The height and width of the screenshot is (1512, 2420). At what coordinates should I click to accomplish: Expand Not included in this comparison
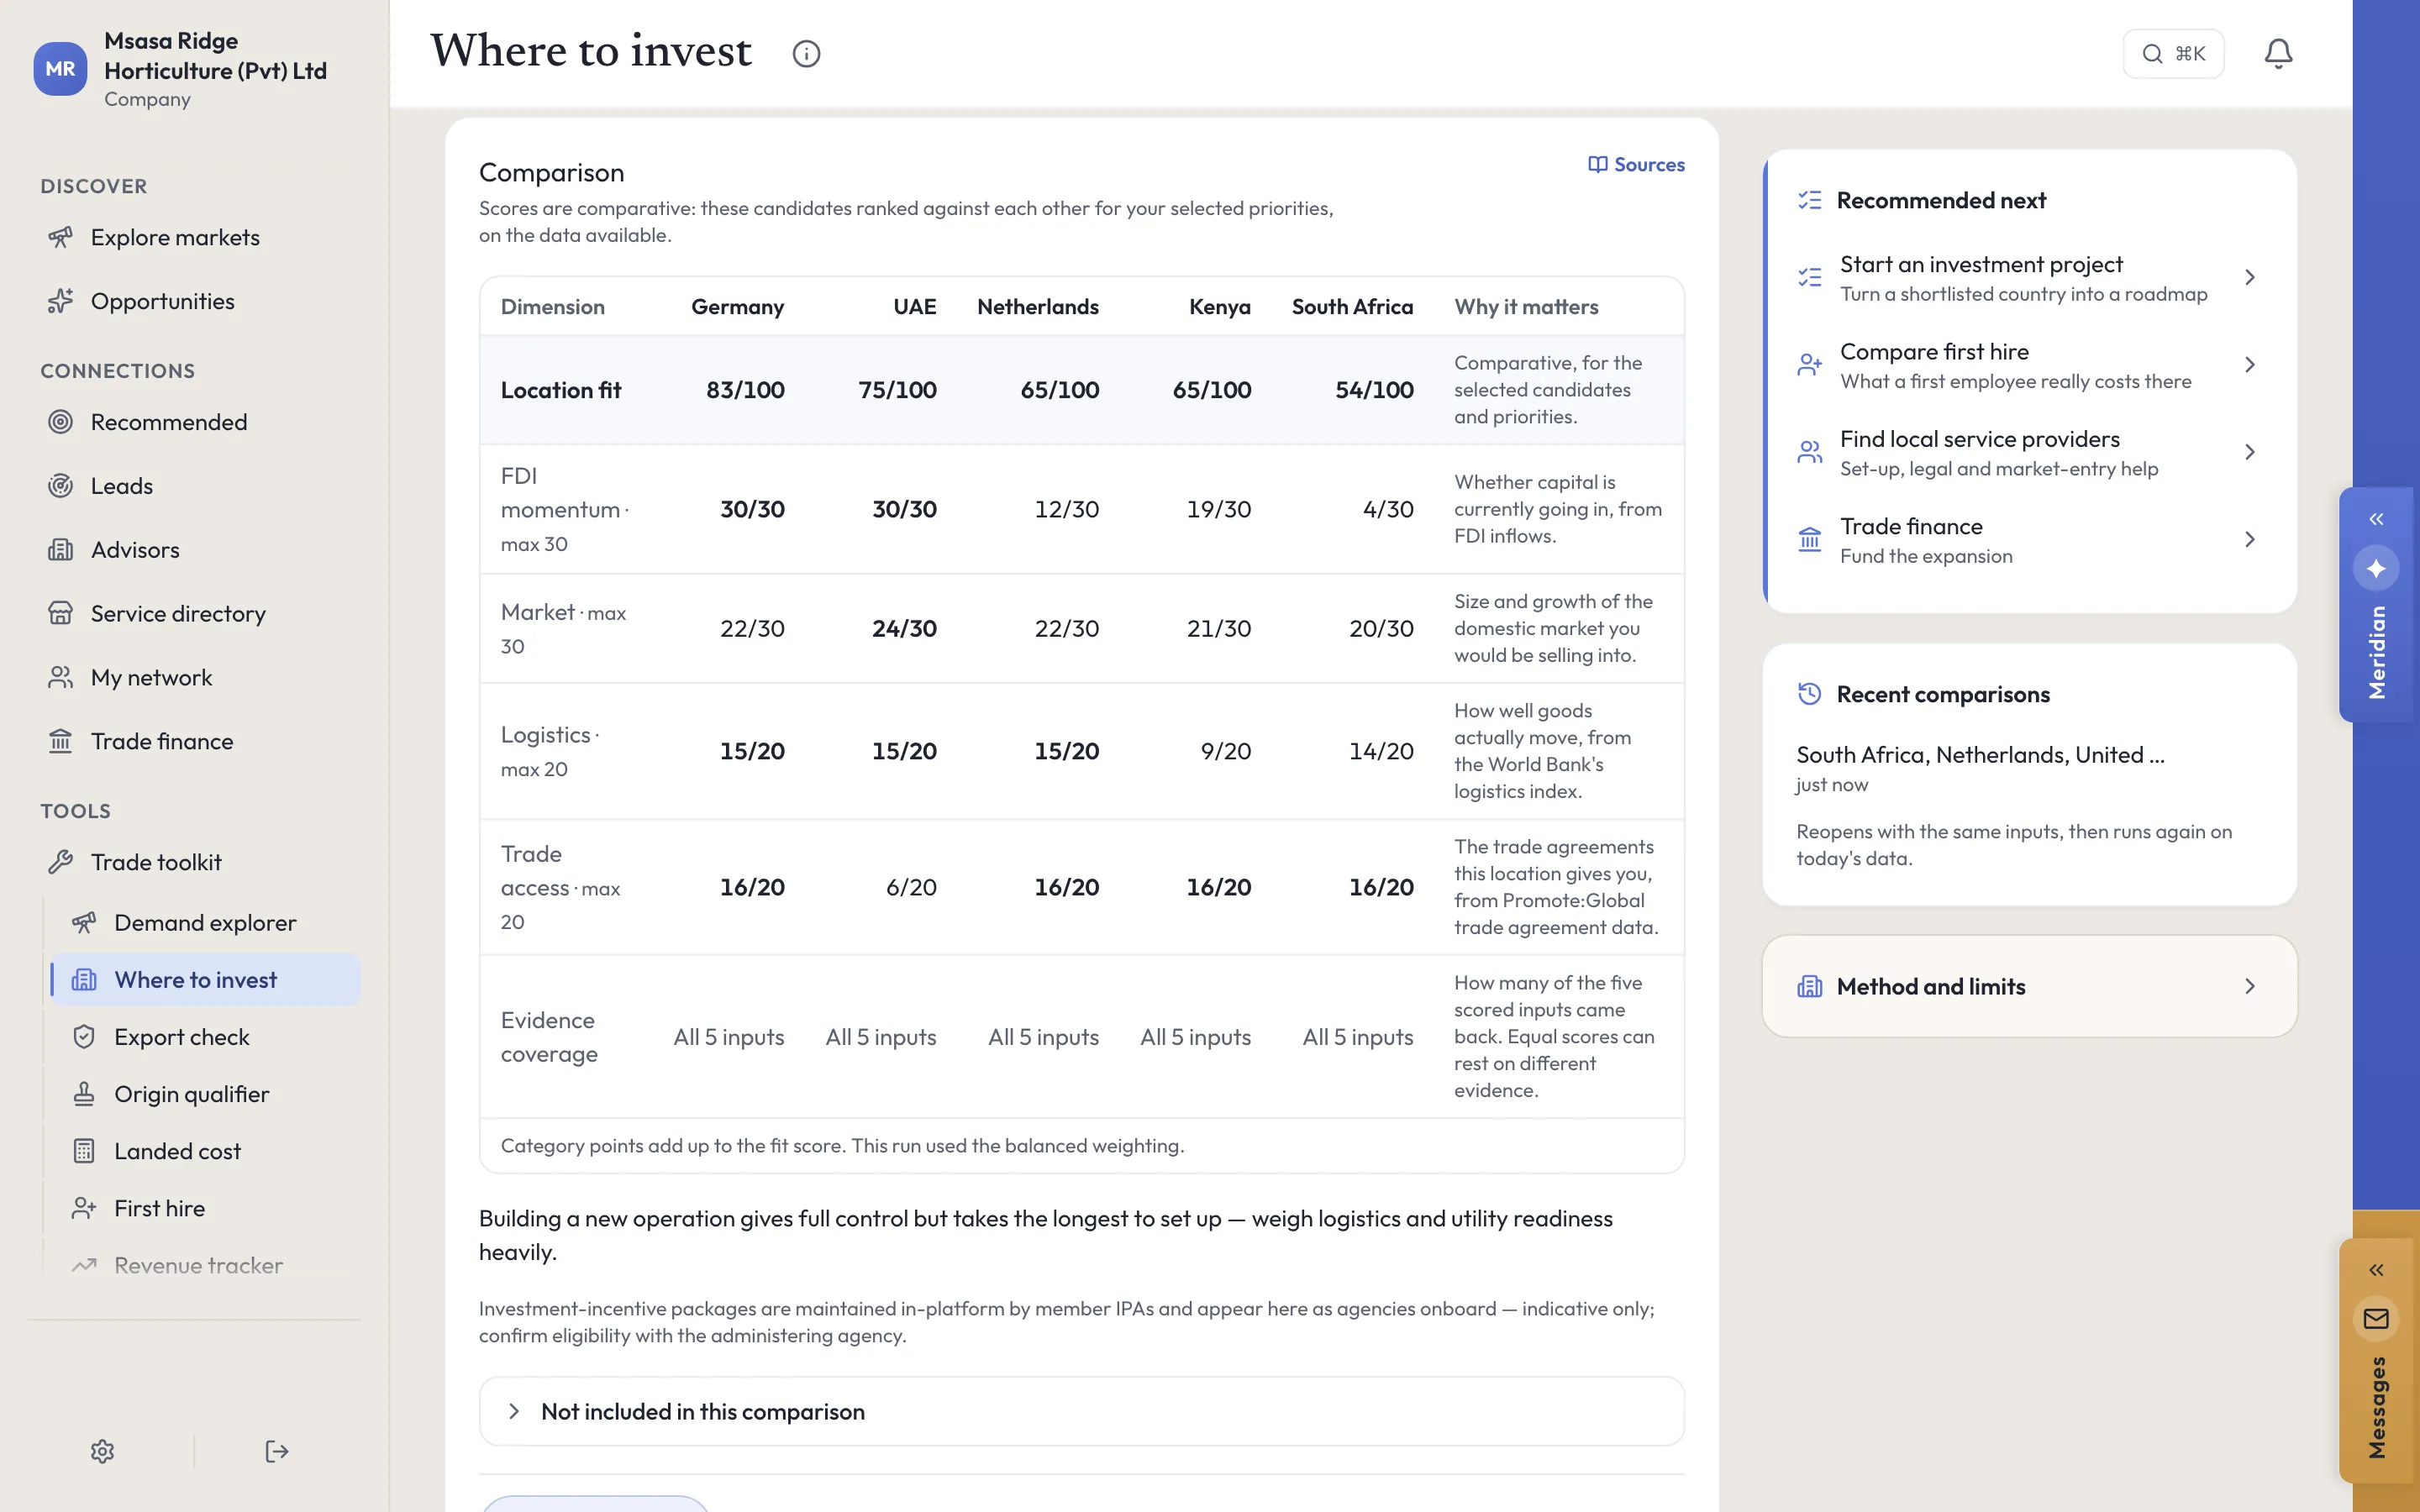[1081, 1411]
